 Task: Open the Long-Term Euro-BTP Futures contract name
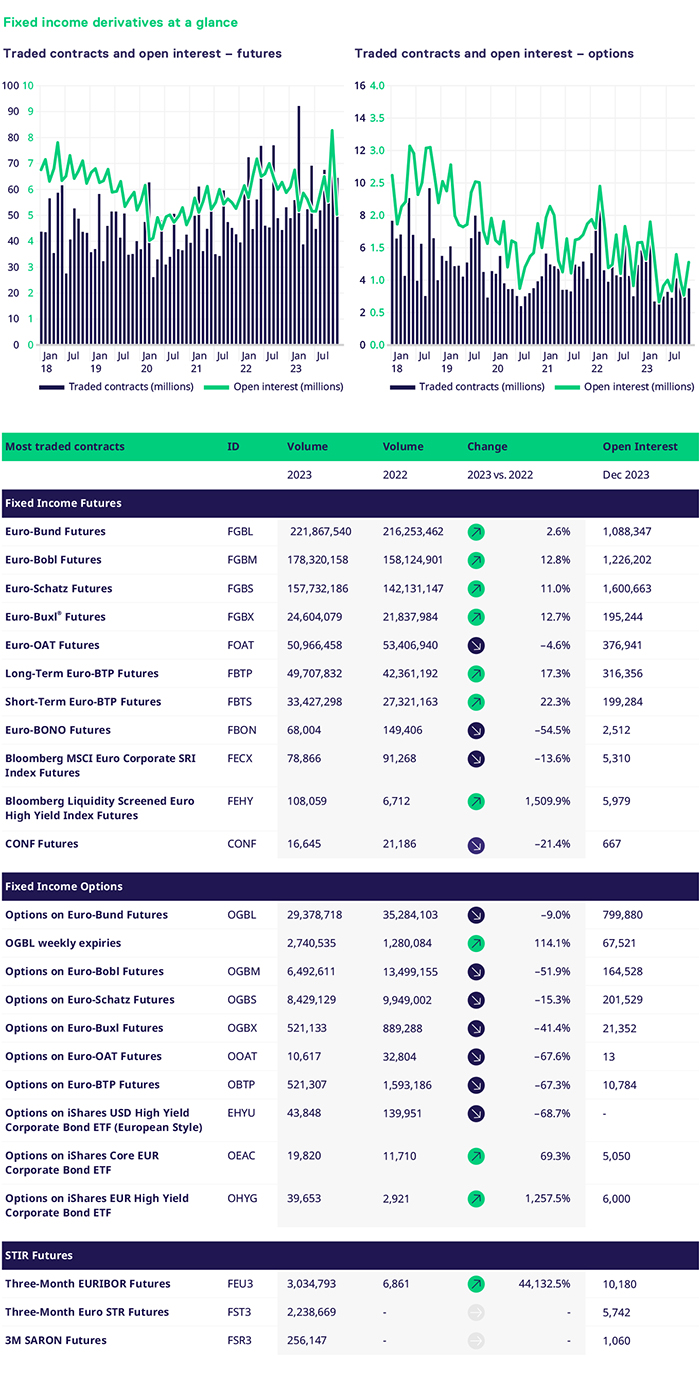[x=82, y=673]
